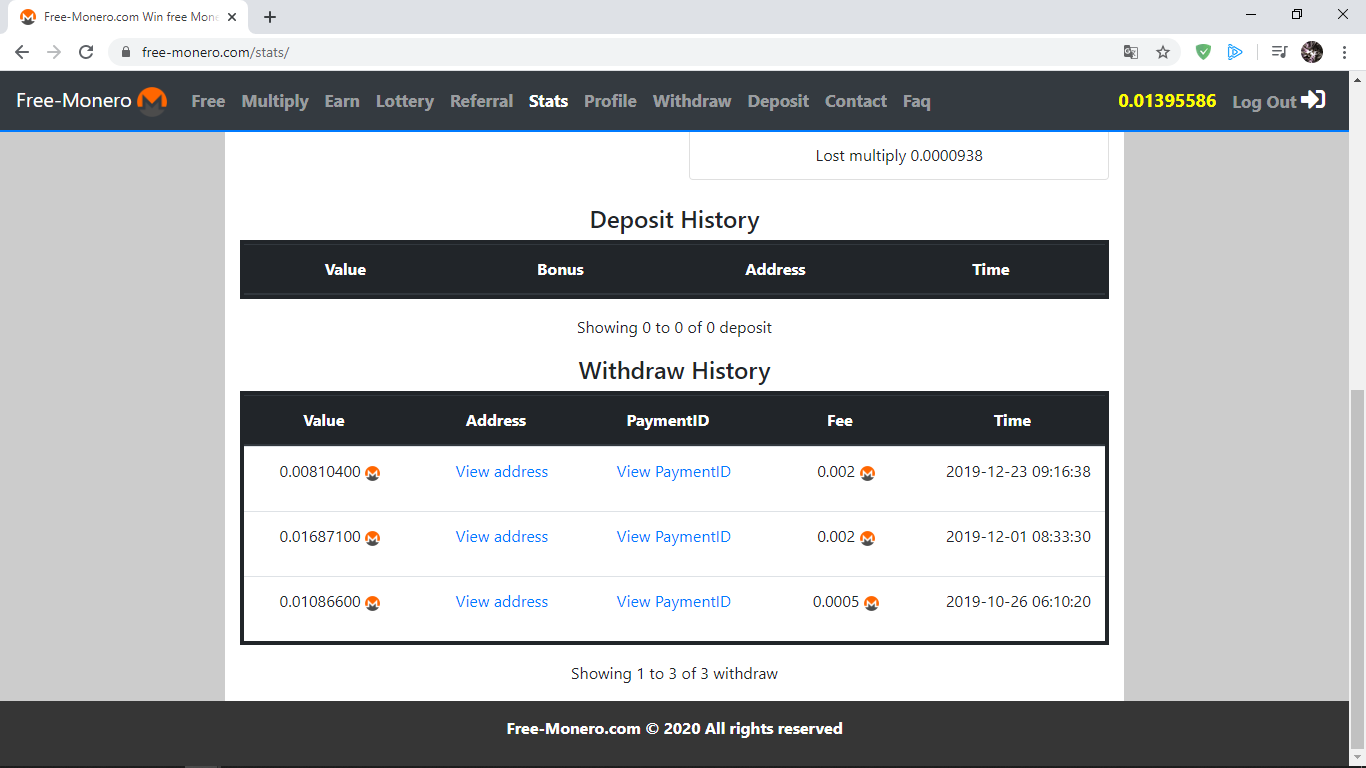Screen dimensions: 1366x768
Task: Open the blue play extension icon
Action: [x=1235, y=52]
